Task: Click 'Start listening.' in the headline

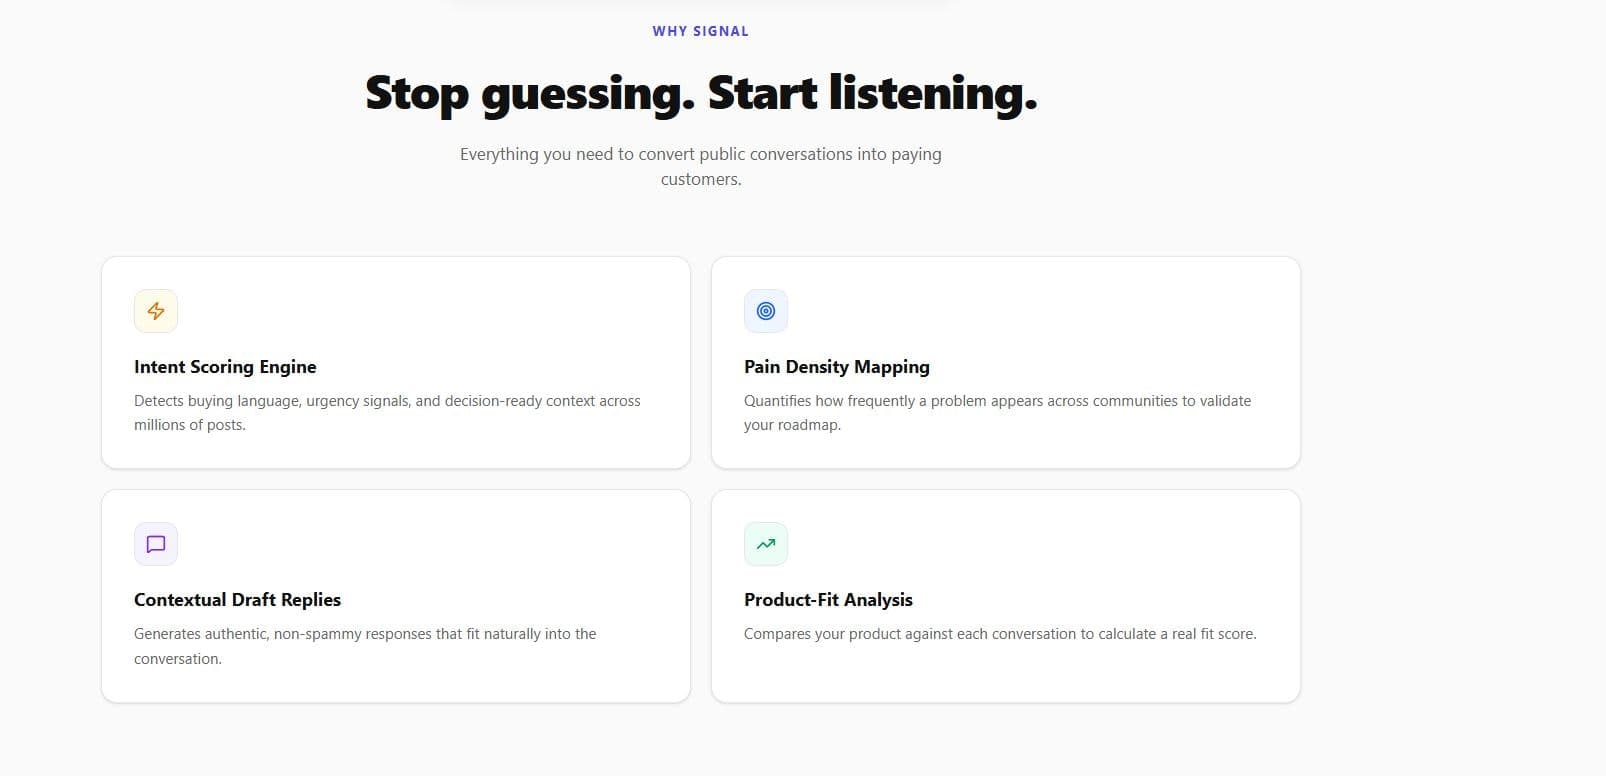Action: click(872, 93)
